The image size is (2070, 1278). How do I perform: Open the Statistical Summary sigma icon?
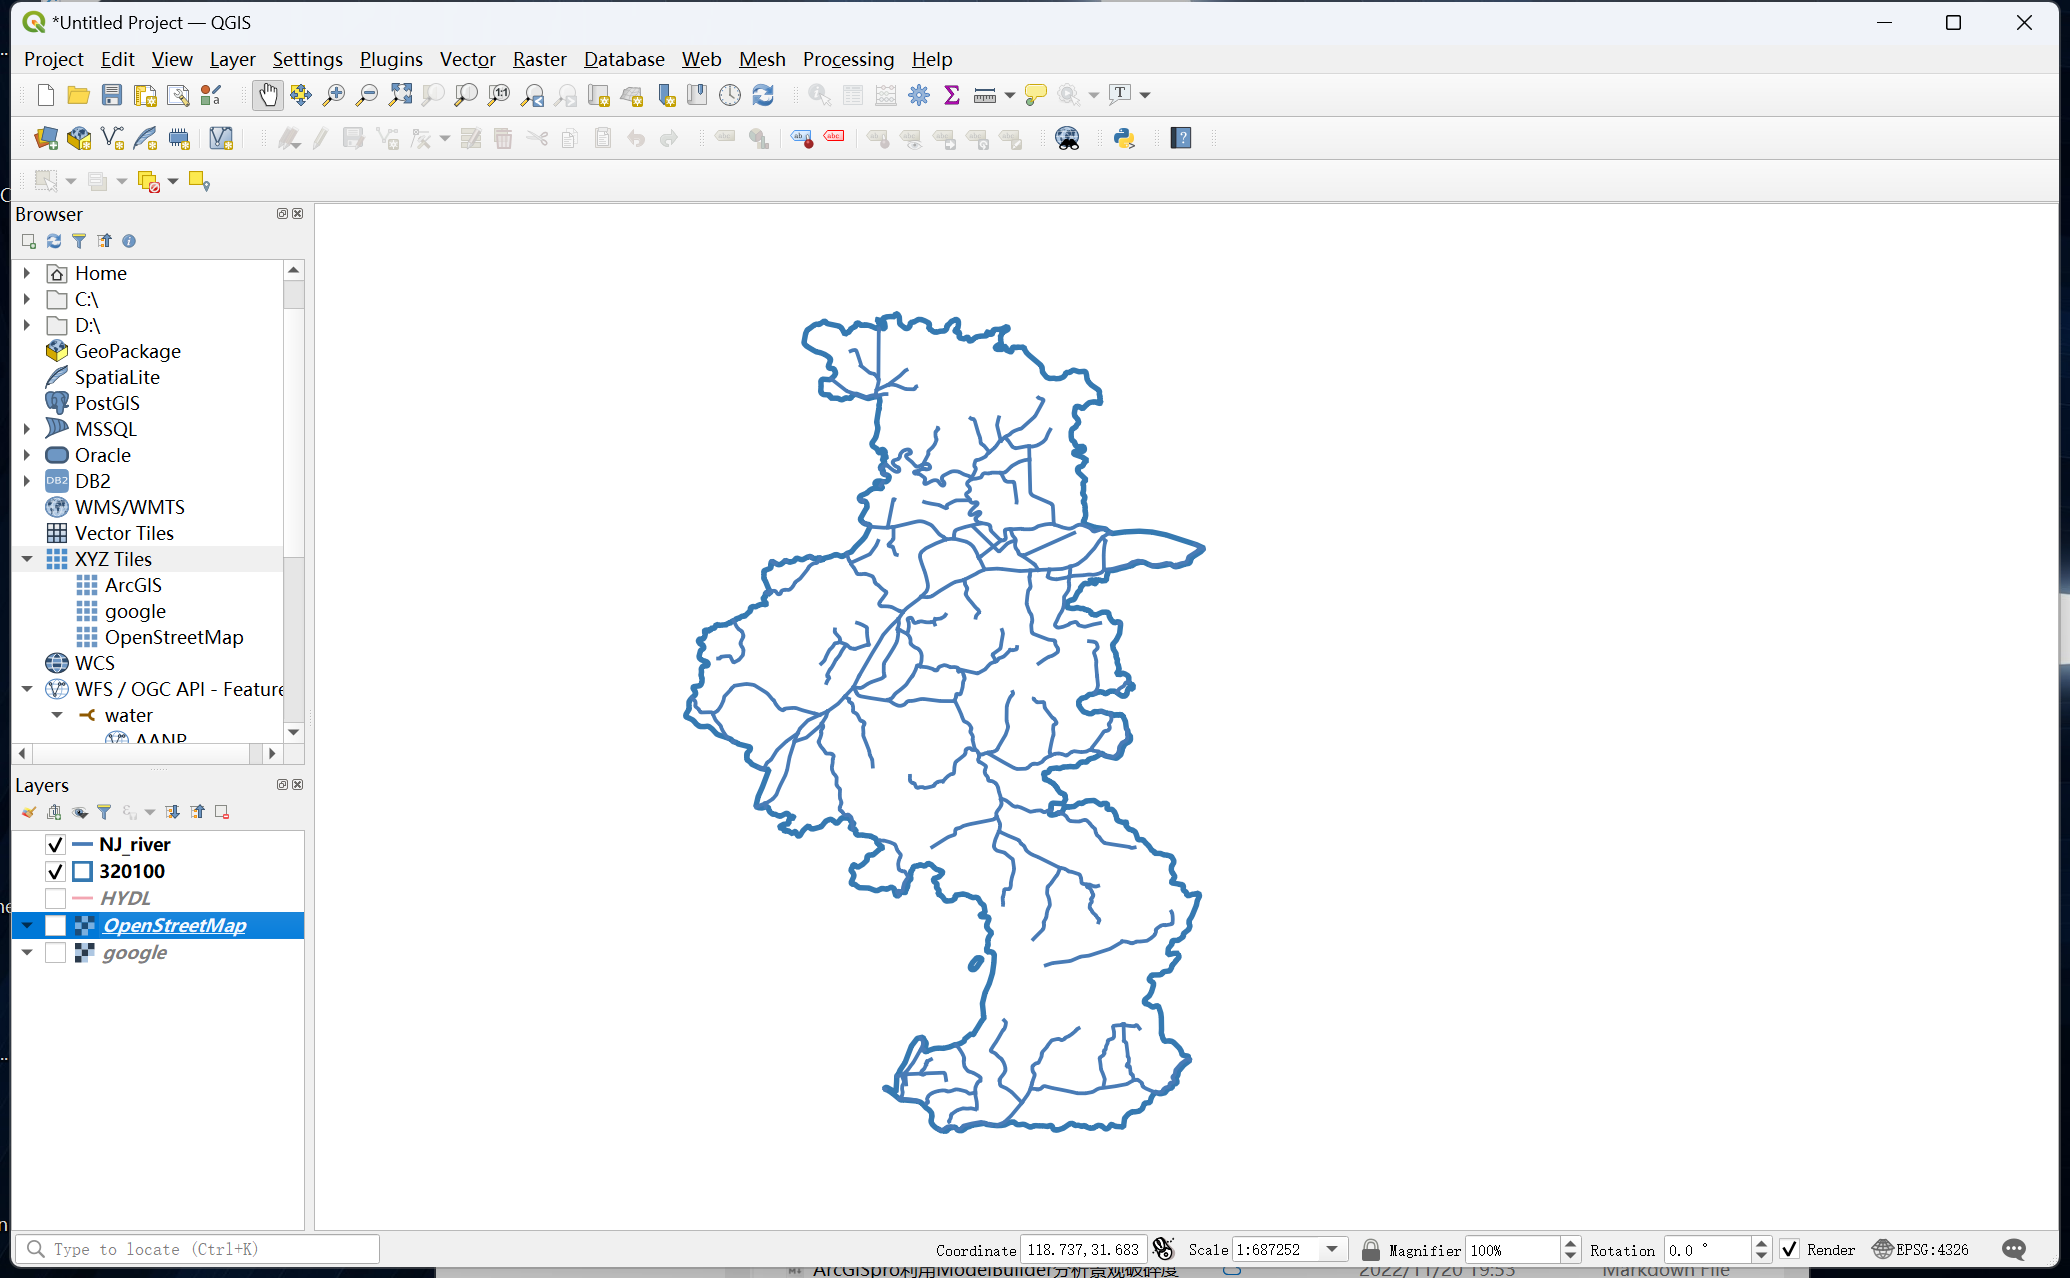point(952,95)
